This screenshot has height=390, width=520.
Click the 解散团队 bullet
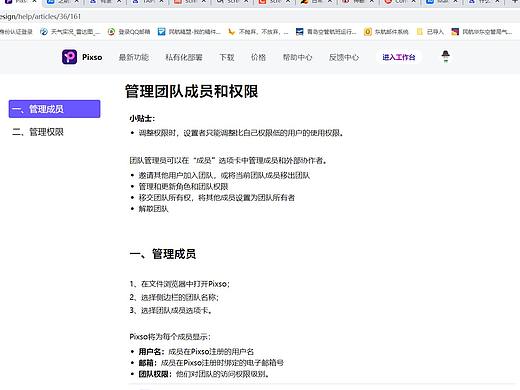pos(154,209)
